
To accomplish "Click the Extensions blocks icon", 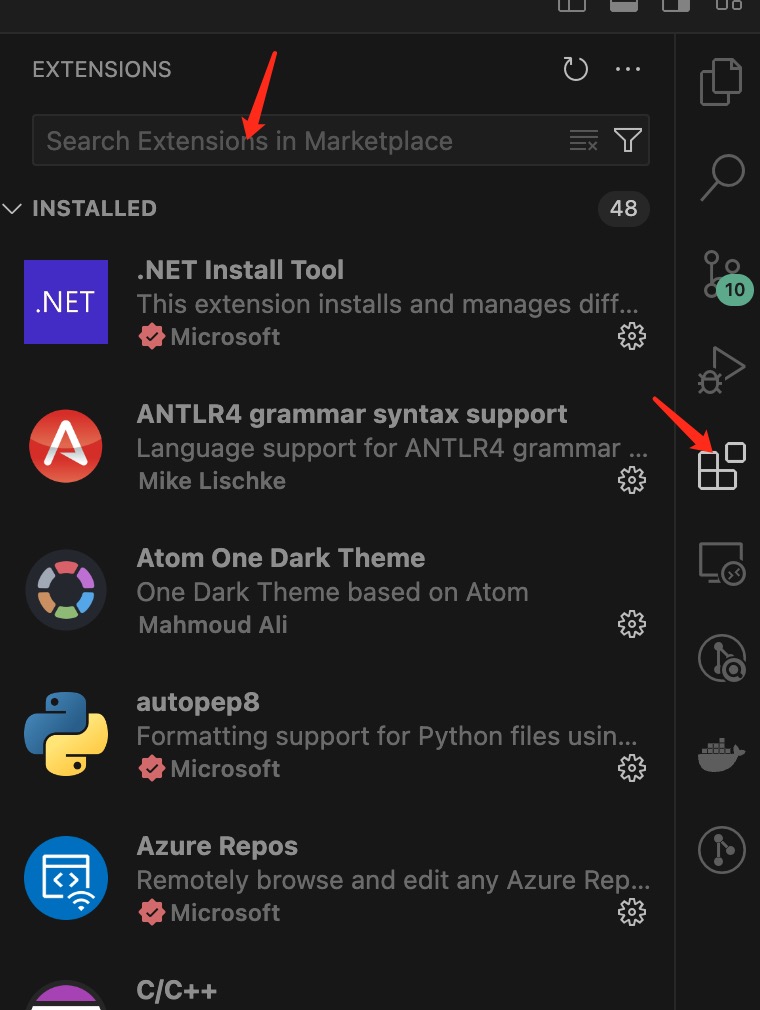I will [721, 466].
